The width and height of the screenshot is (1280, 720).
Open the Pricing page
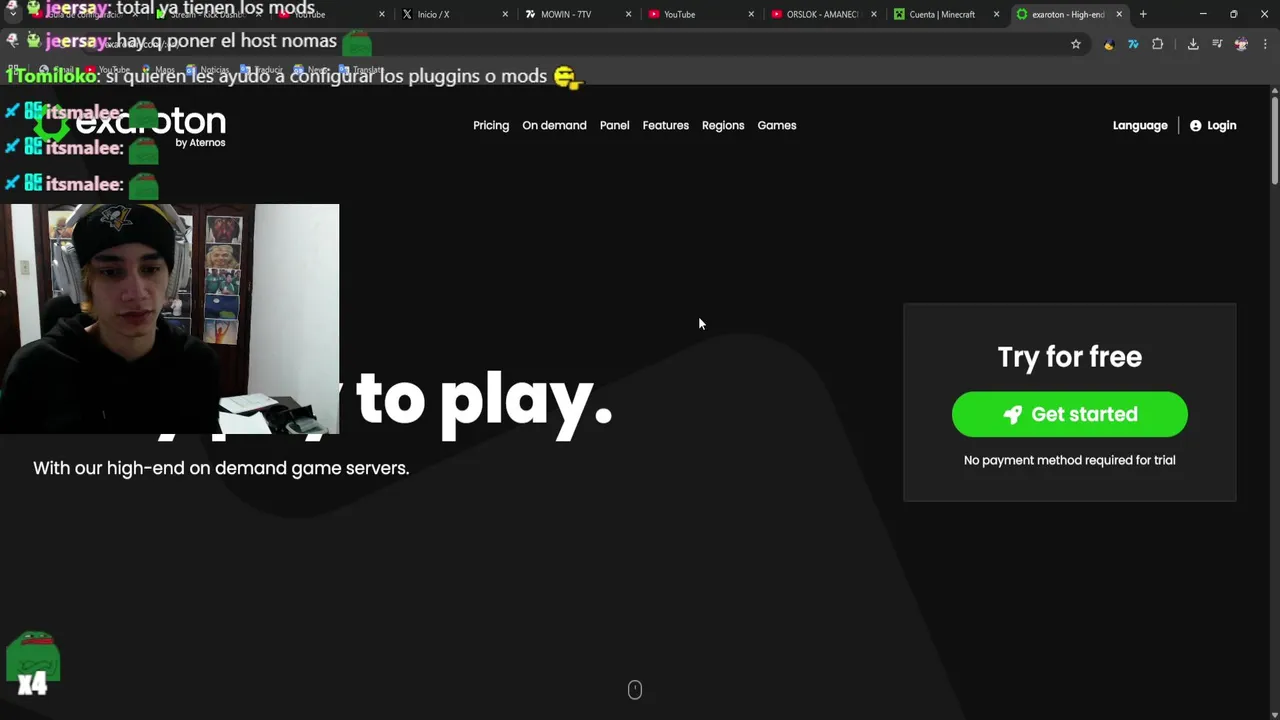pyautogui.click(x=491, y=125)
